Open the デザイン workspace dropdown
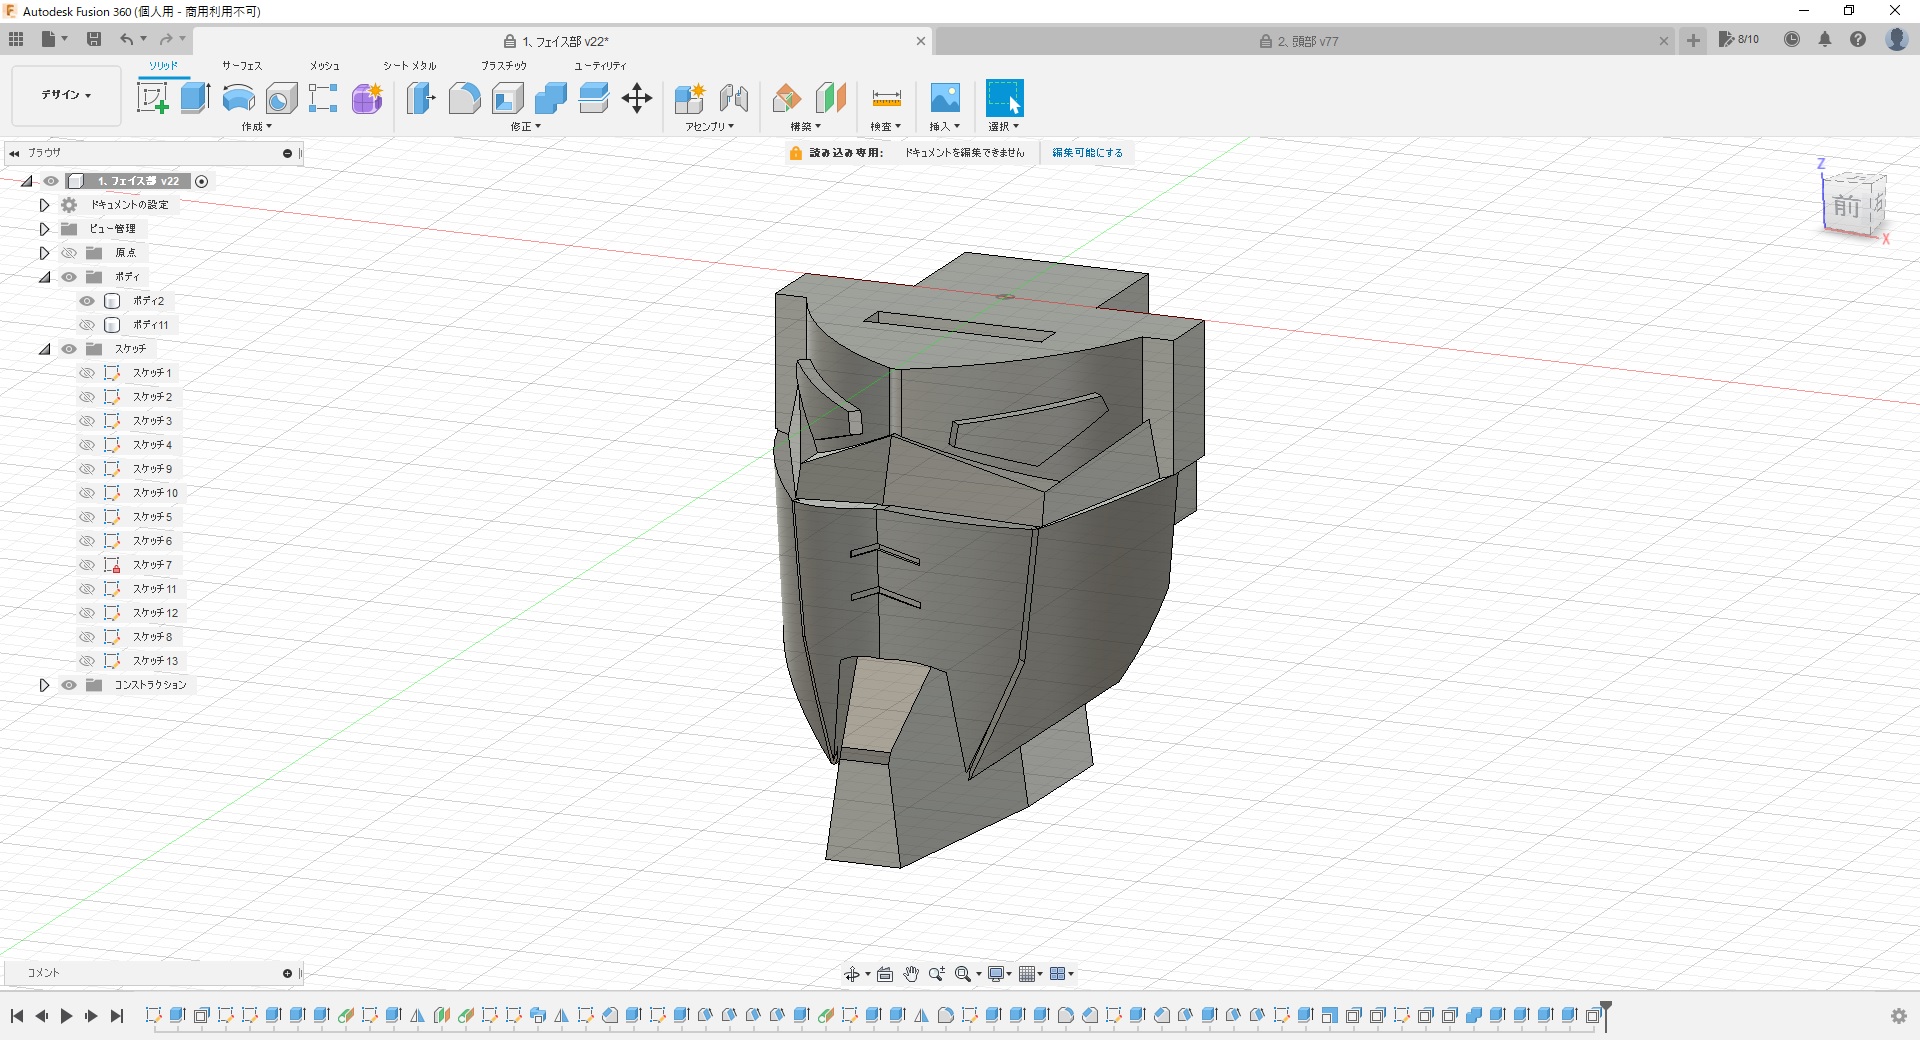1920x1040 pixels. 66,95
